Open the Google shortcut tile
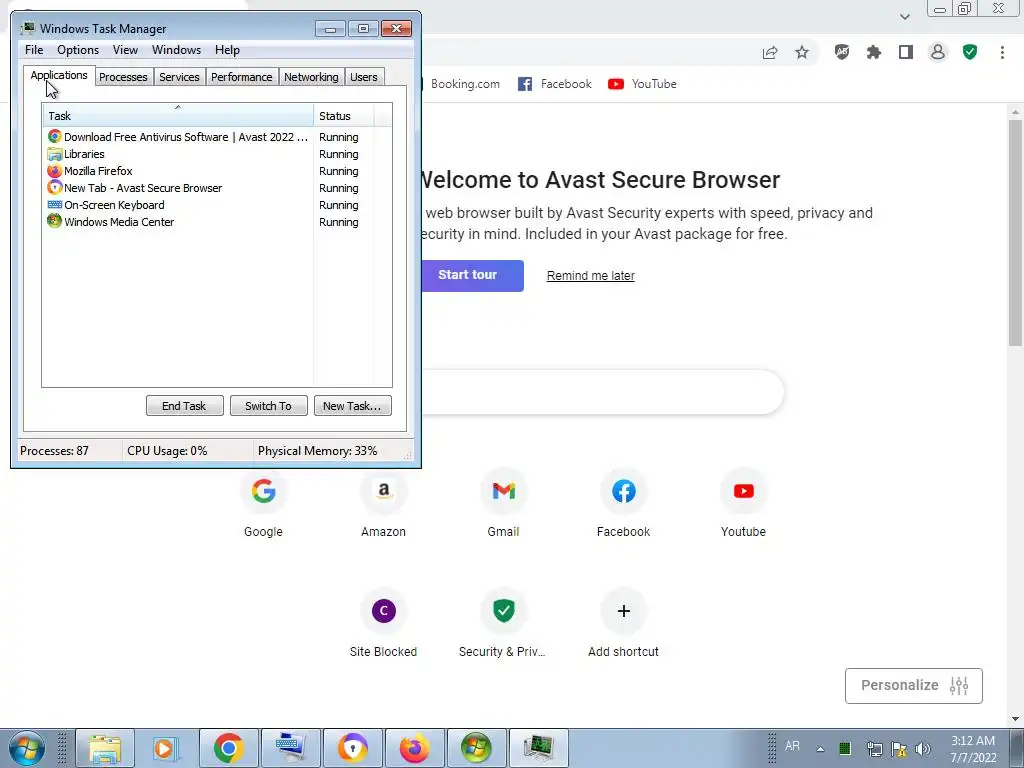Image resolution: width=1024 pixels, height=768 pixels. [263, 504]
